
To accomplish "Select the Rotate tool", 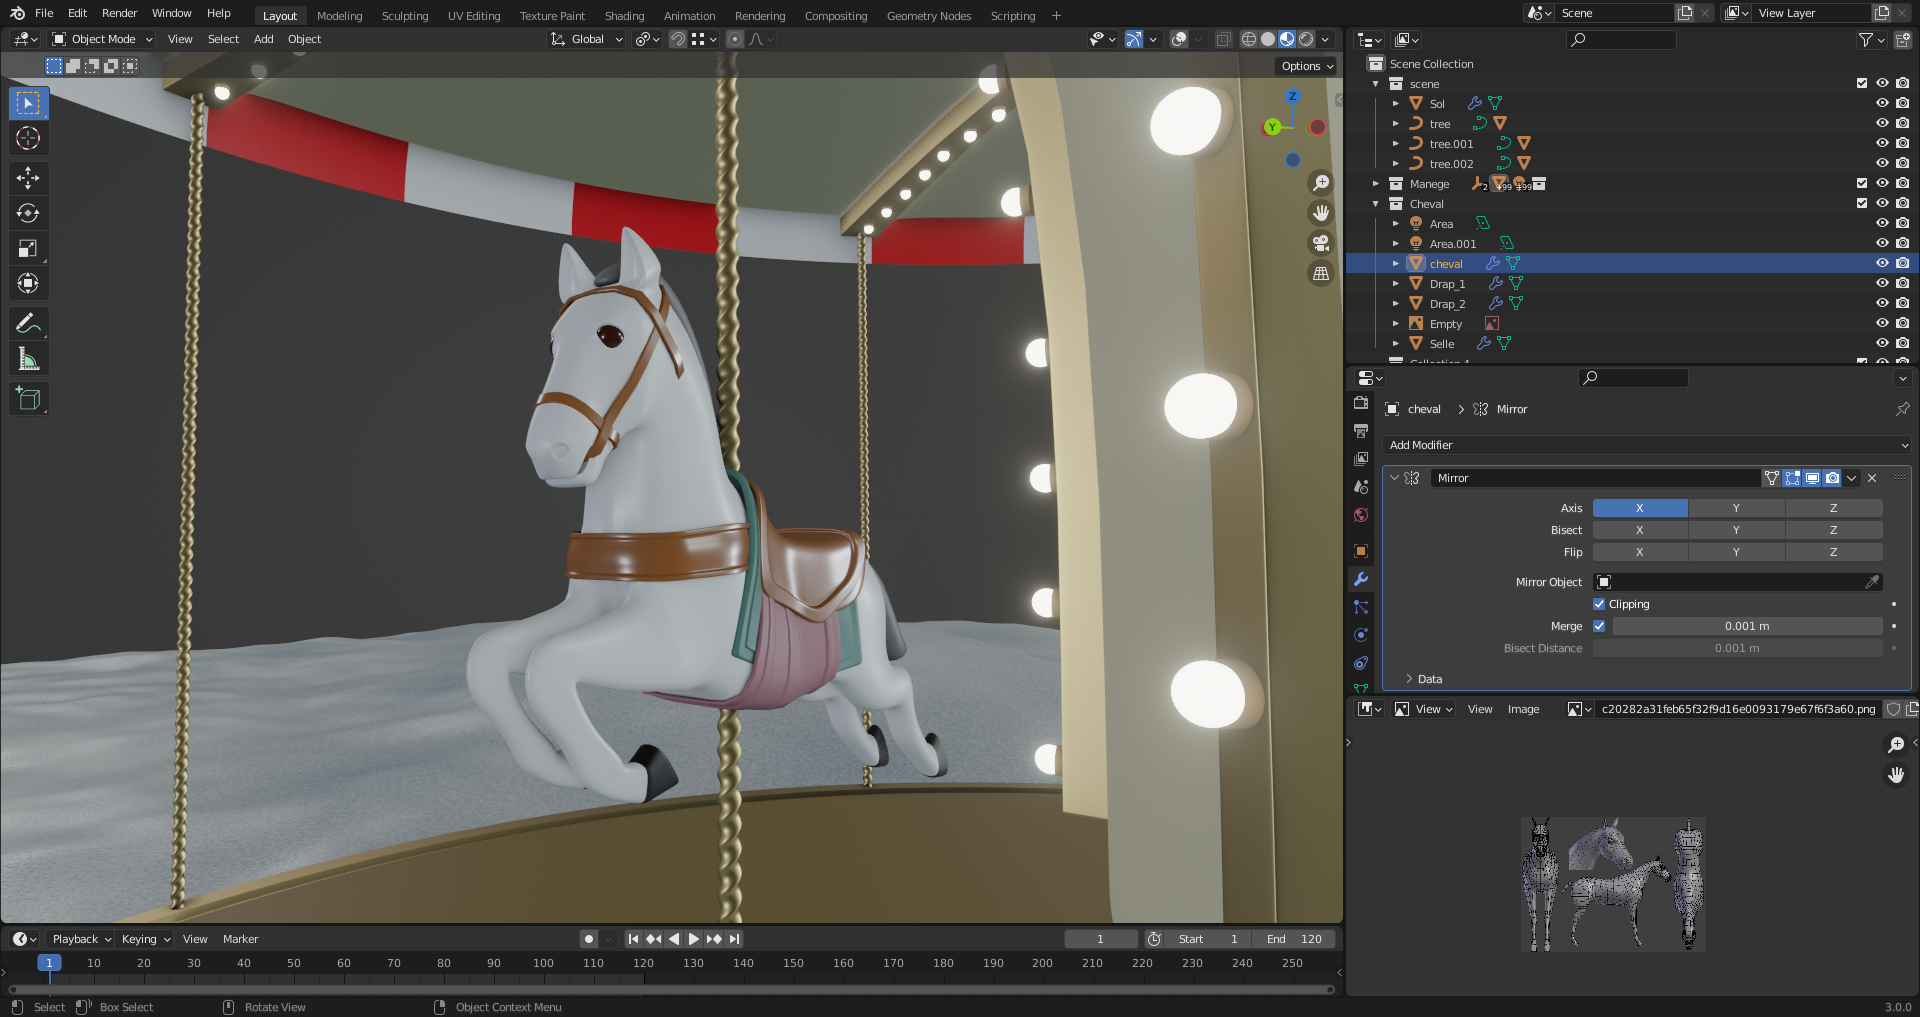I will tap(28, 213).
